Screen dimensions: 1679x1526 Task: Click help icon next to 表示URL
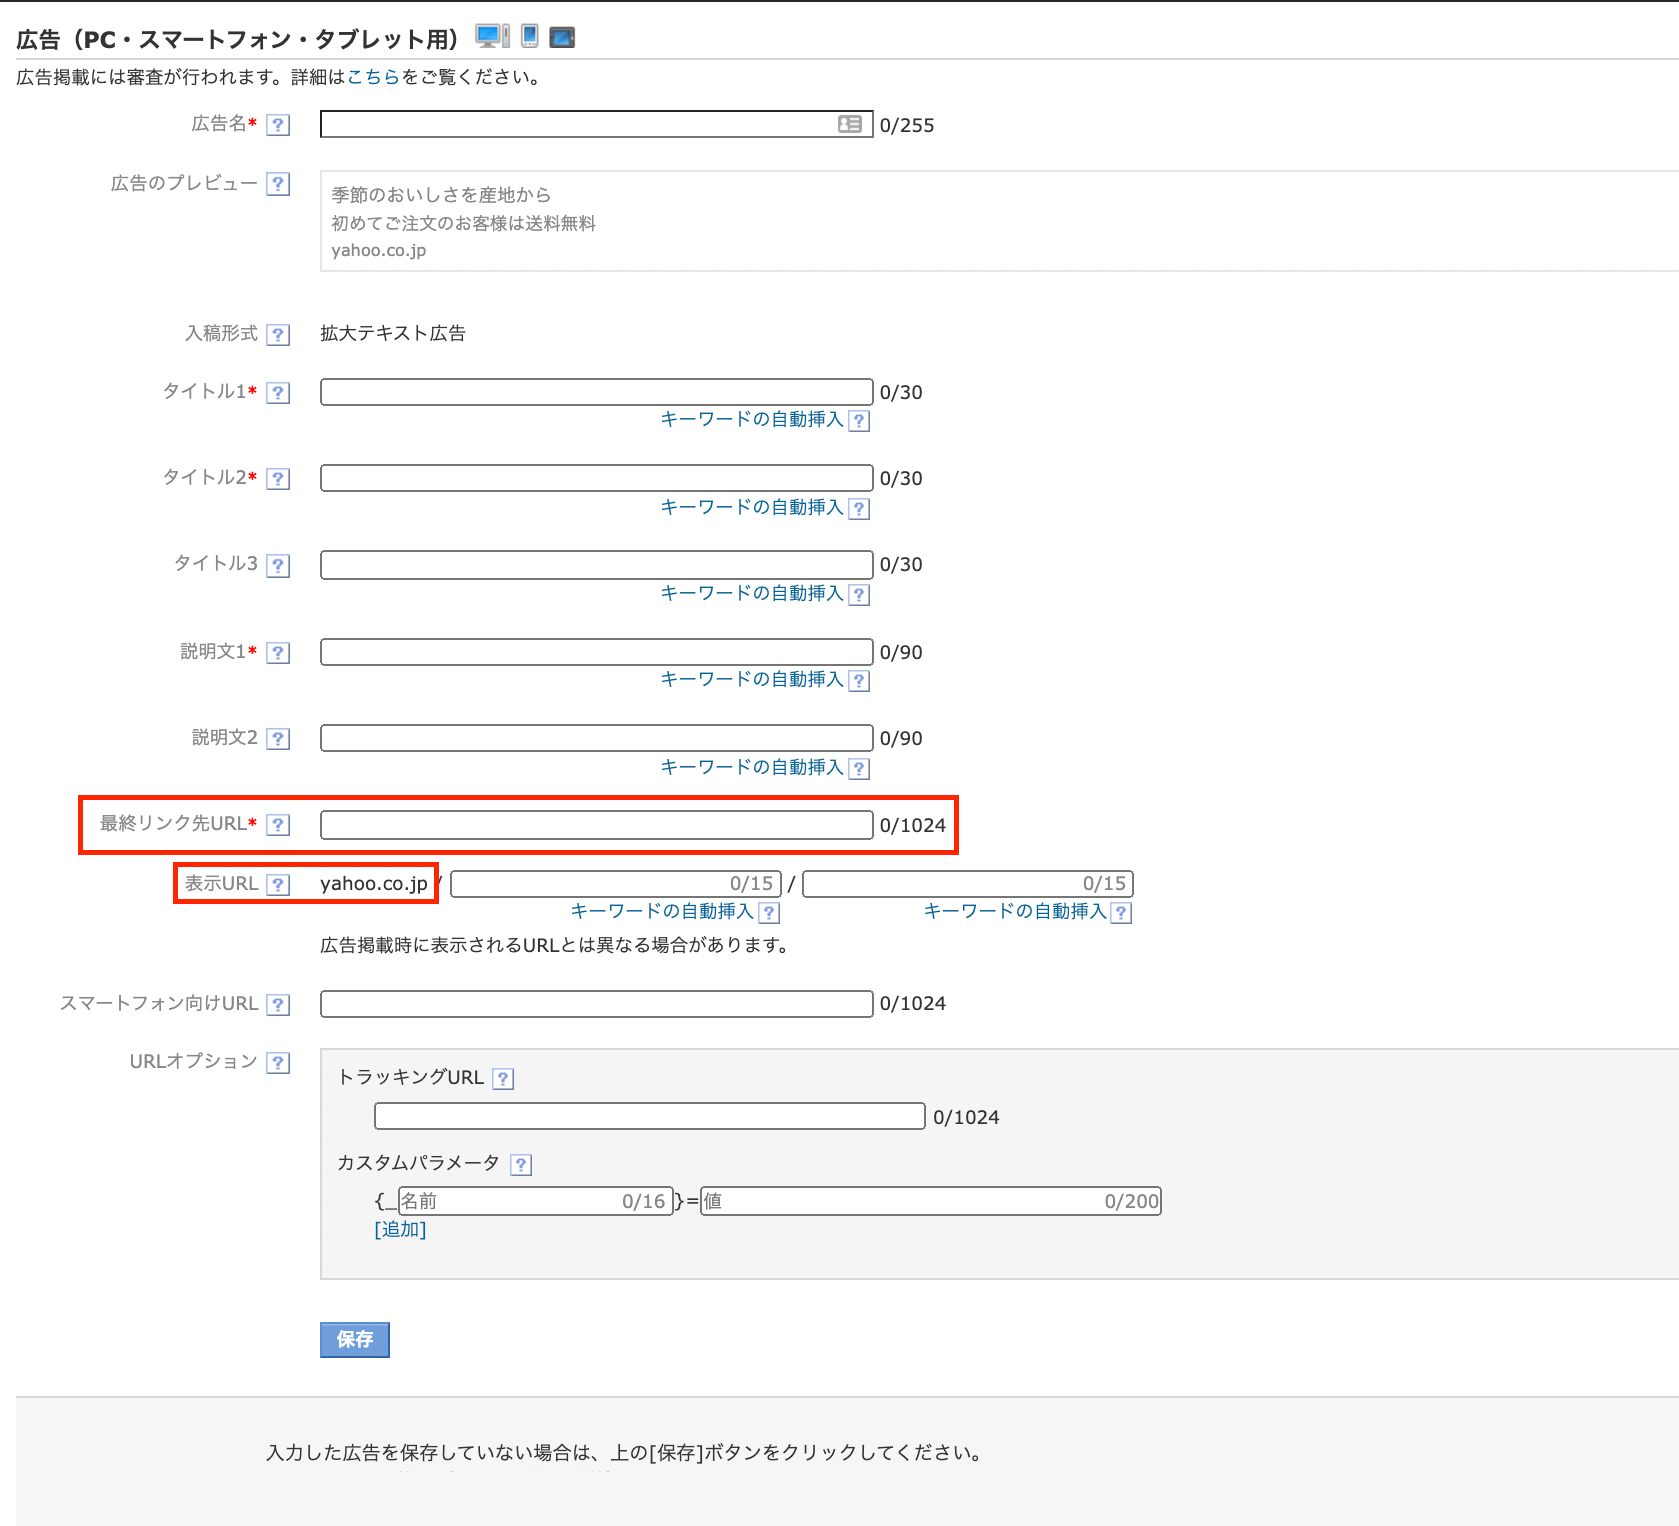pyautogui.click(x=279, y=885)
